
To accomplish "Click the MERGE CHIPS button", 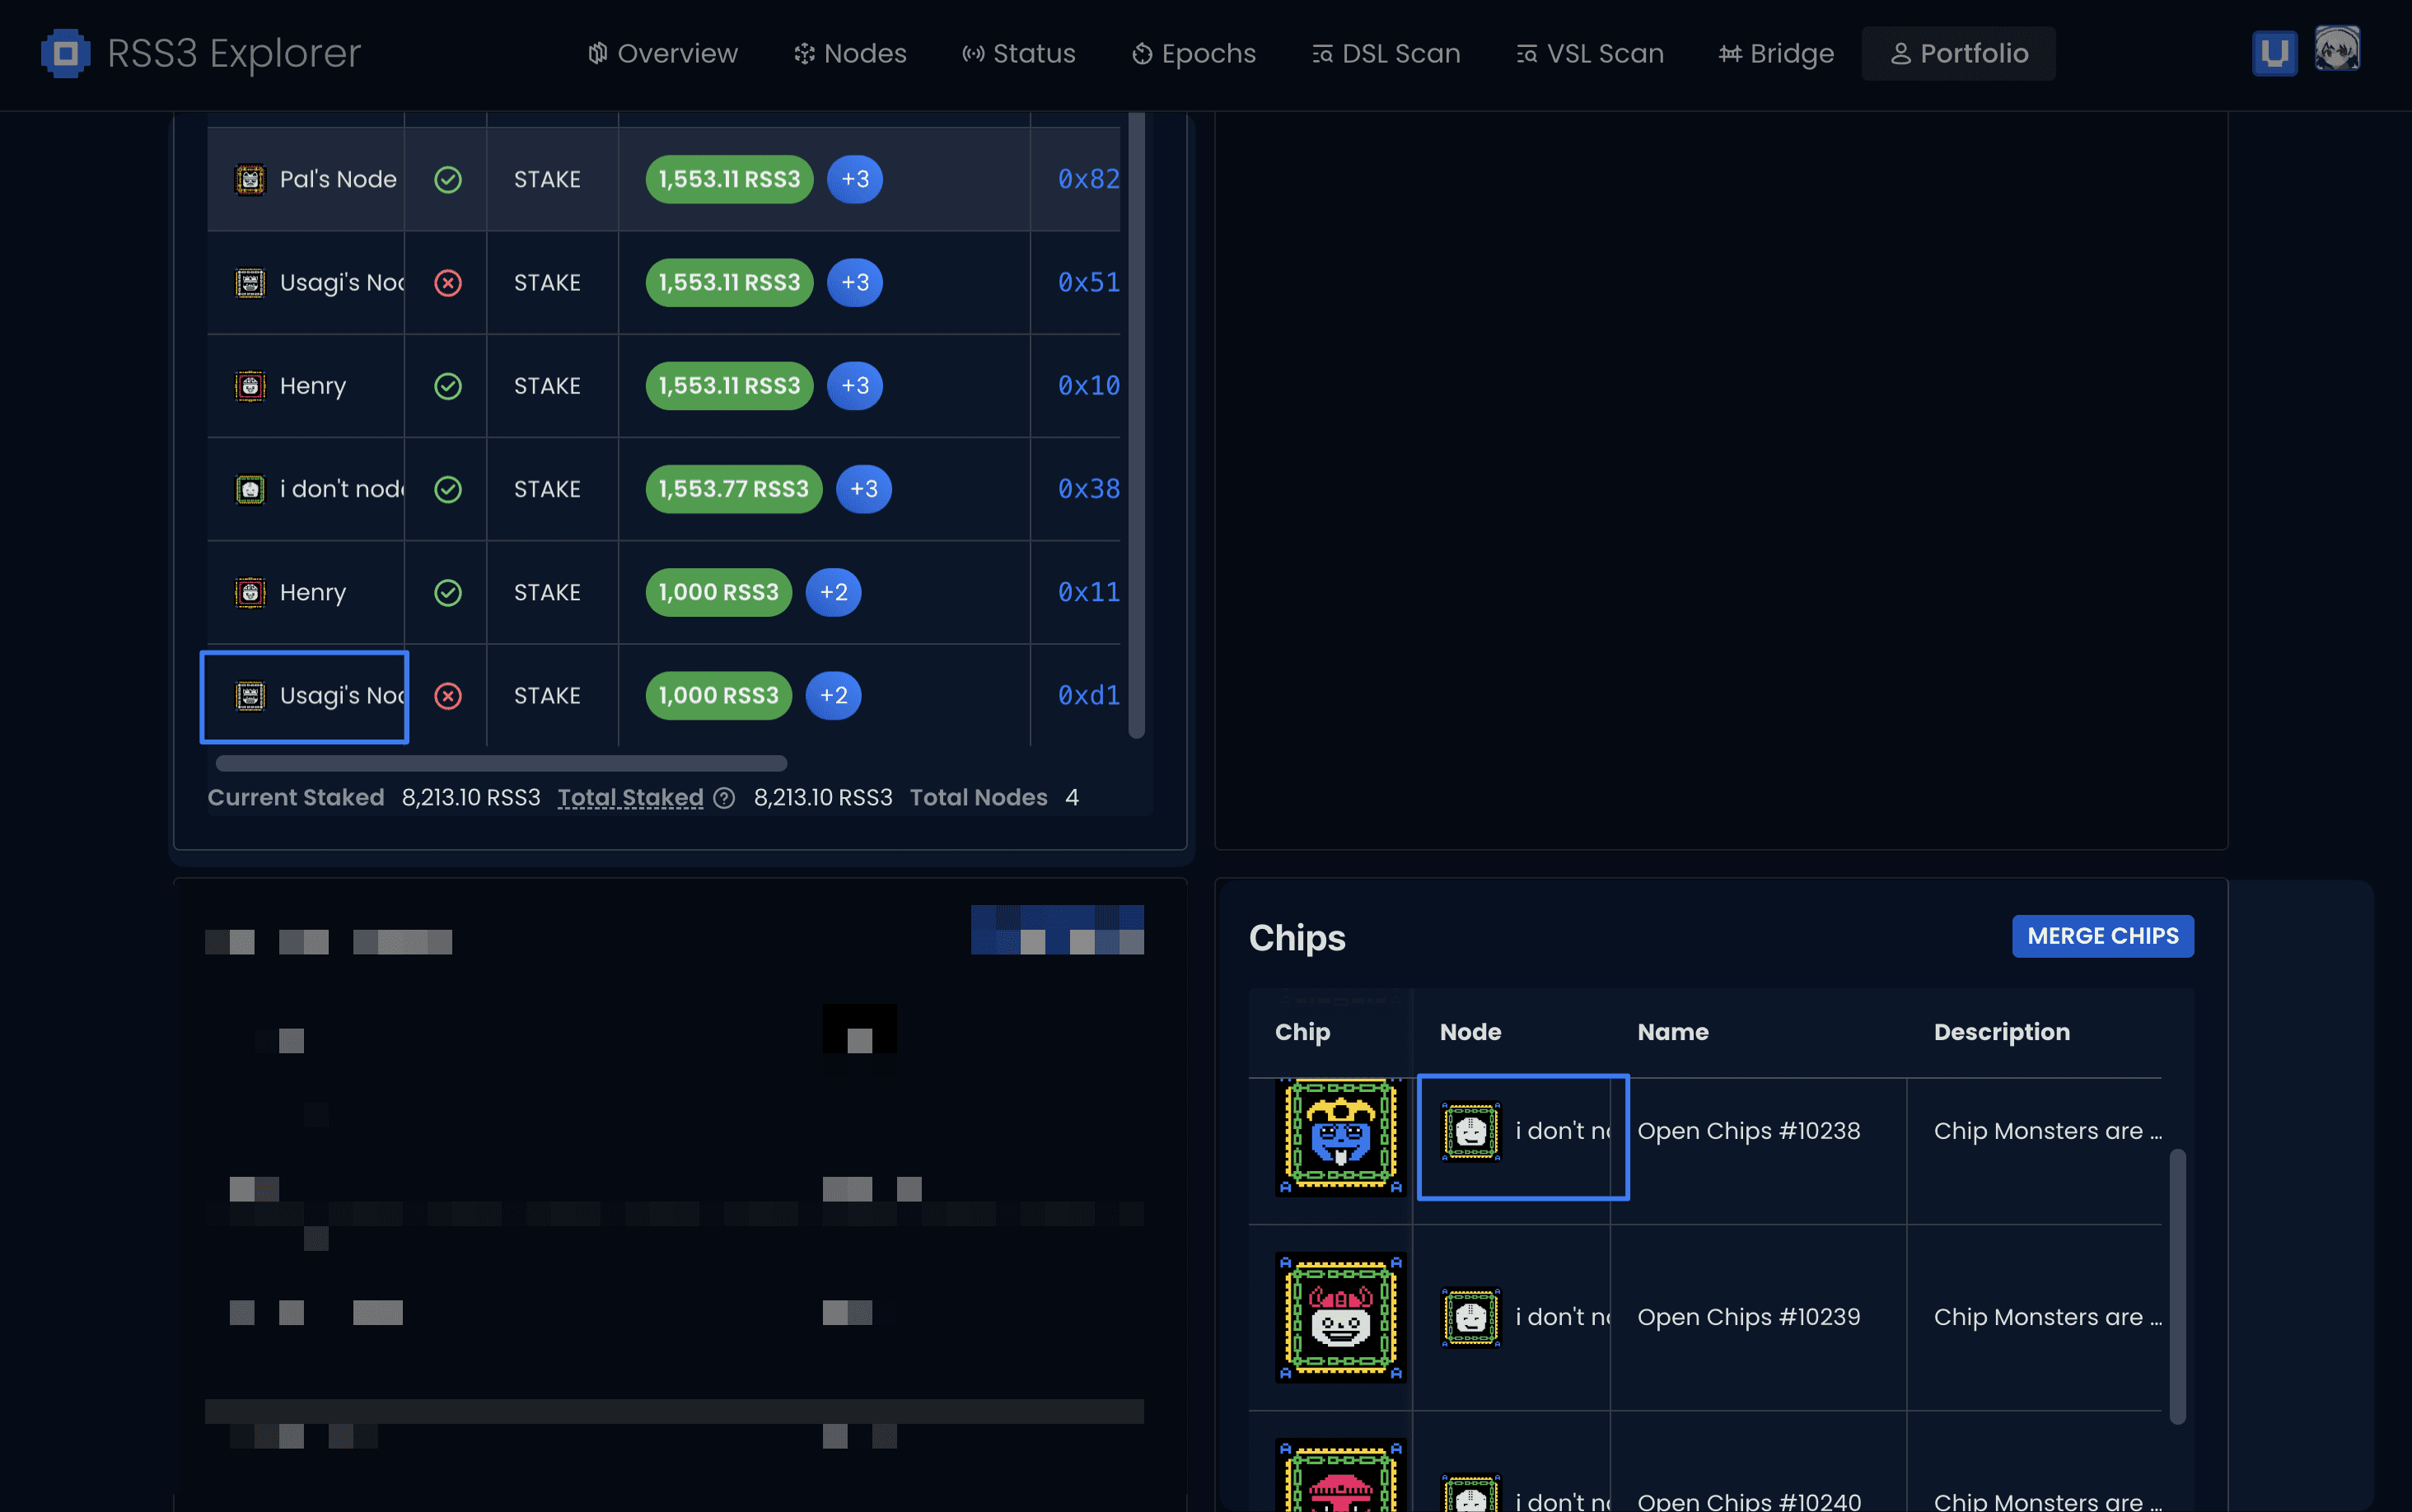I will coord(2103,936).
